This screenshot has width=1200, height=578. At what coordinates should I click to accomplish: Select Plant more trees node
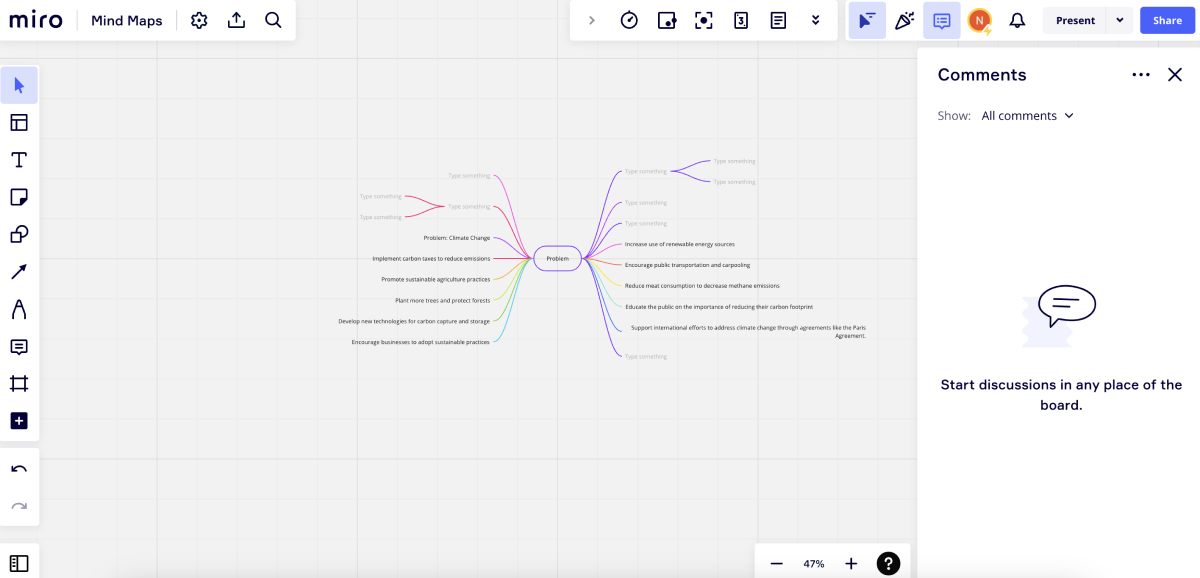tap(443, 300)
